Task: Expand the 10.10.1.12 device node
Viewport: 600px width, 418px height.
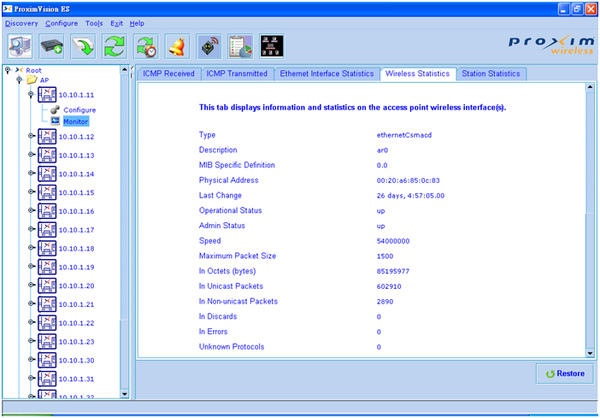Action: pyautogui.click(x=31, y=136)
